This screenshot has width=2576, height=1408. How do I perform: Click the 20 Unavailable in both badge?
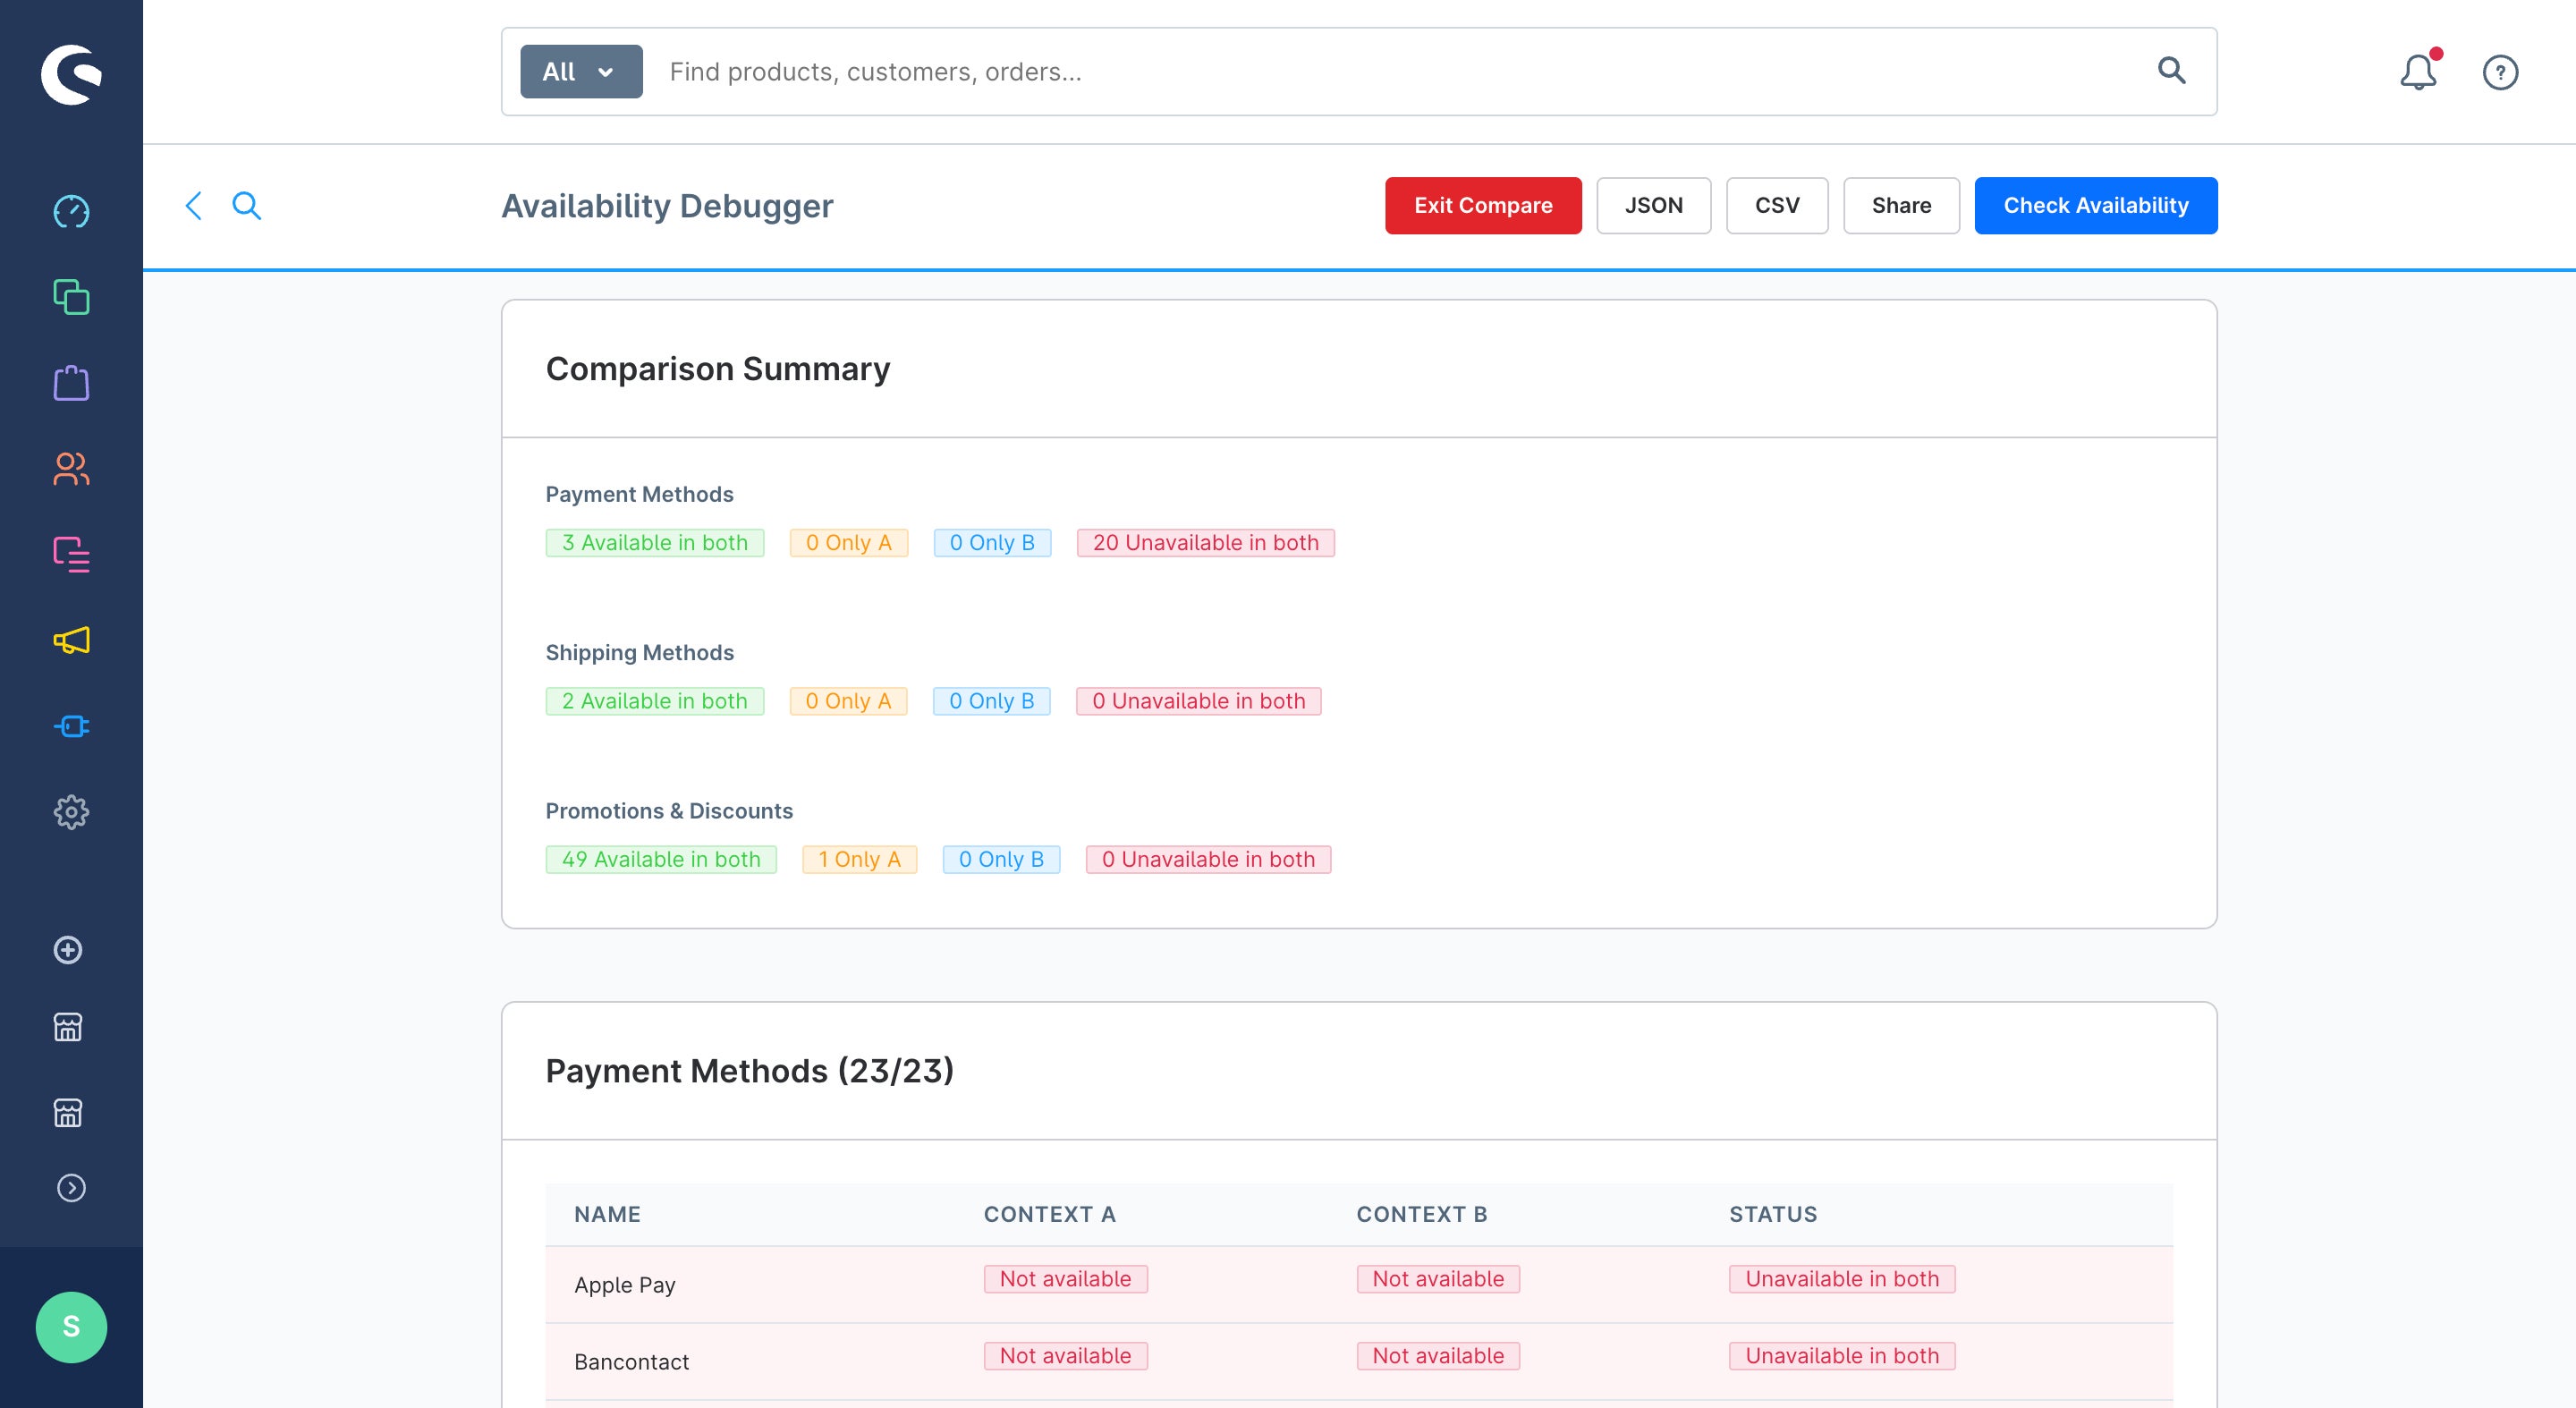tap(1206, 543)
